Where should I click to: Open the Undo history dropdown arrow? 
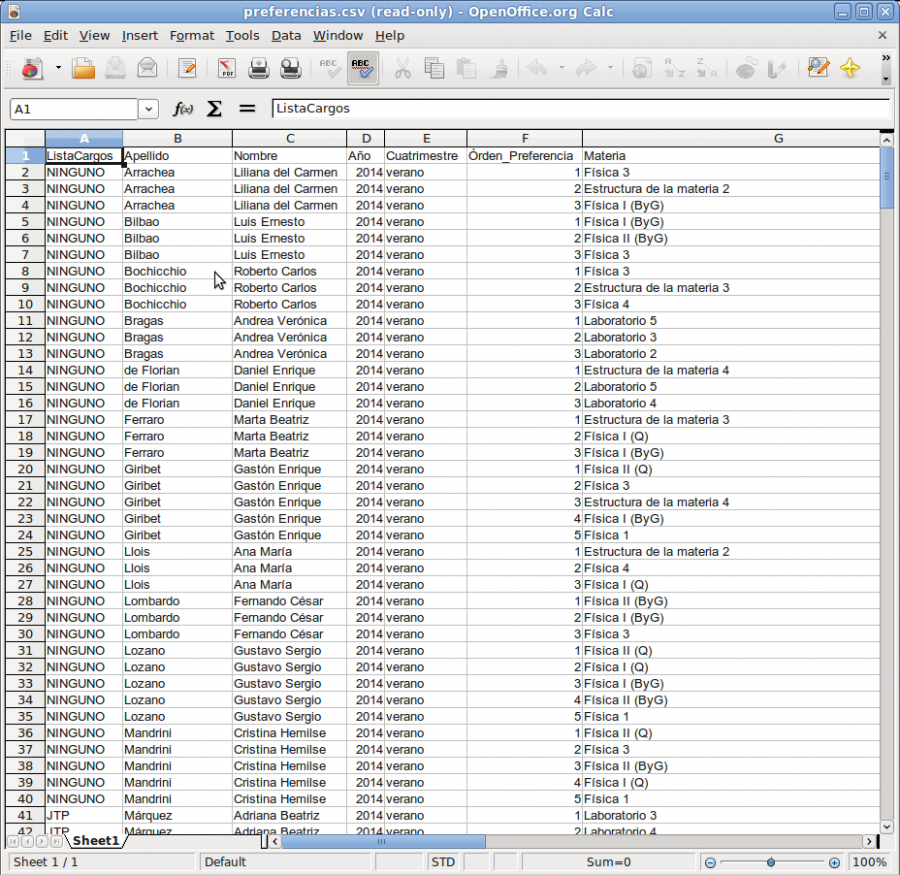coord(562,68)
